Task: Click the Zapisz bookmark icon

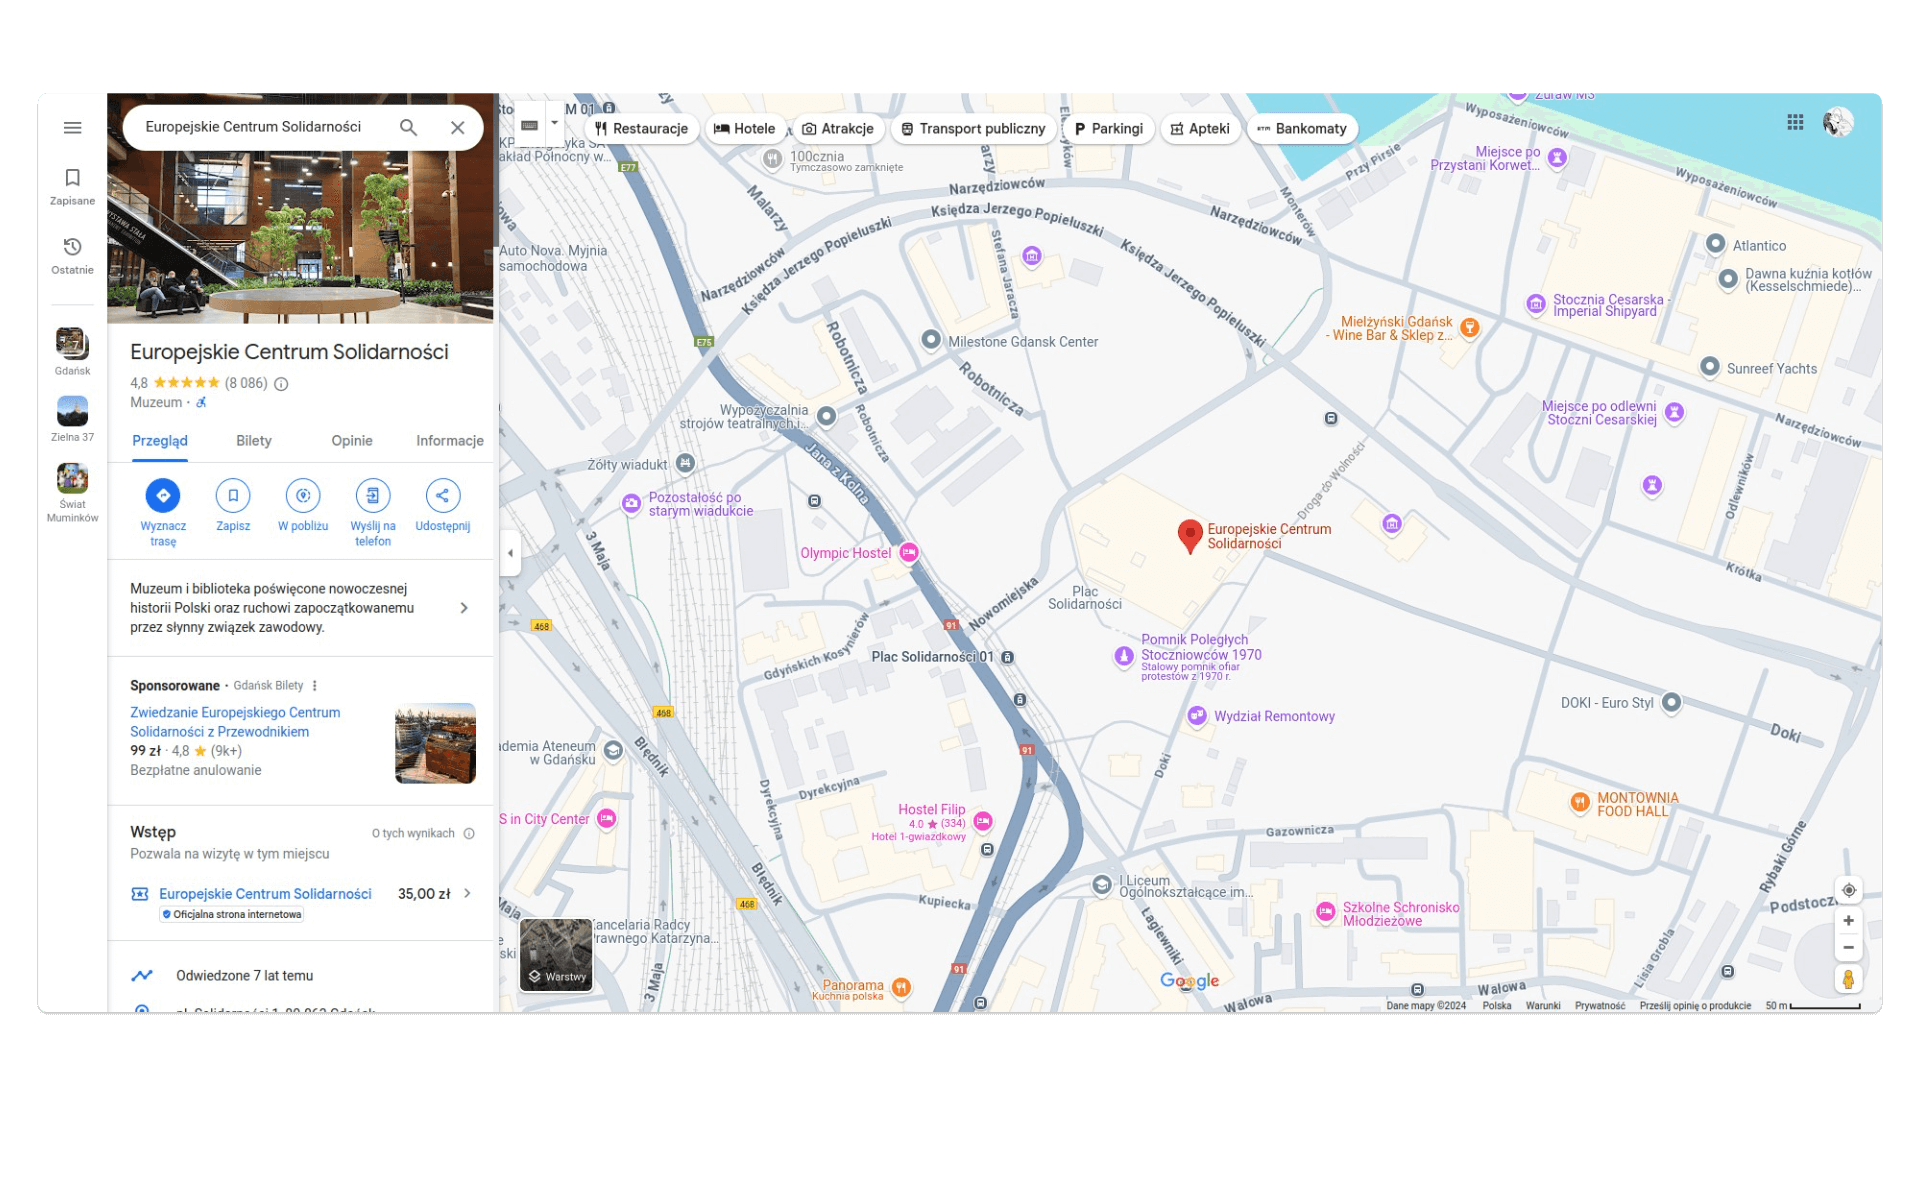Action: point(233,495)
